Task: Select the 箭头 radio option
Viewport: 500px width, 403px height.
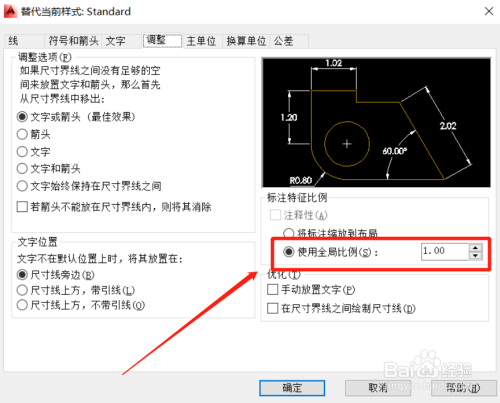Action: tap(34, 134)
